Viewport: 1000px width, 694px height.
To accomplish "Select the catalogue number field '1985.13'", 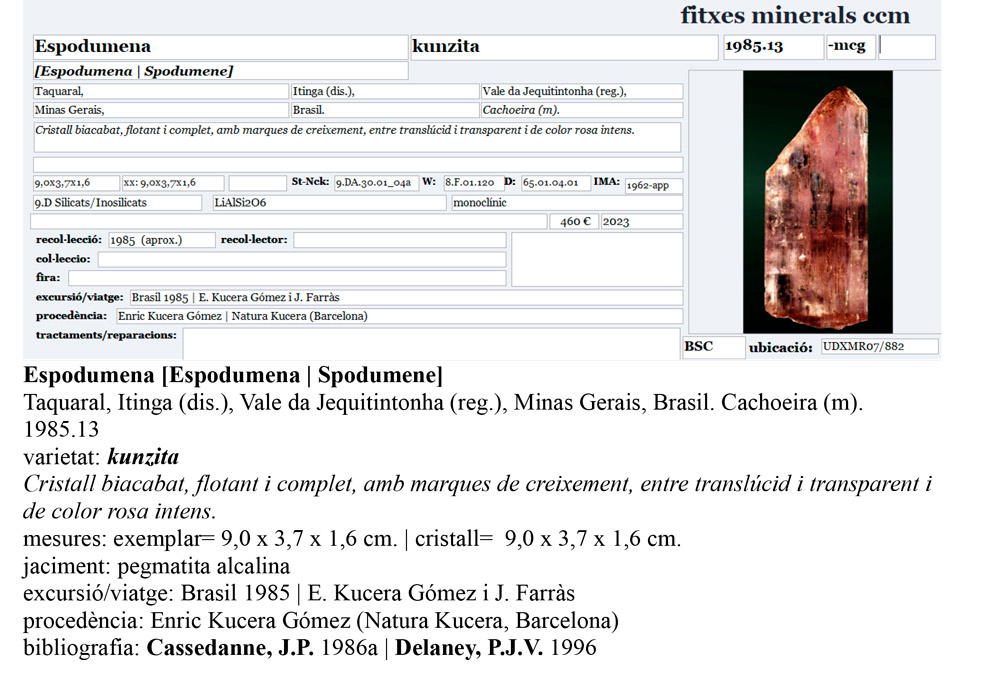I will (773, 47).
